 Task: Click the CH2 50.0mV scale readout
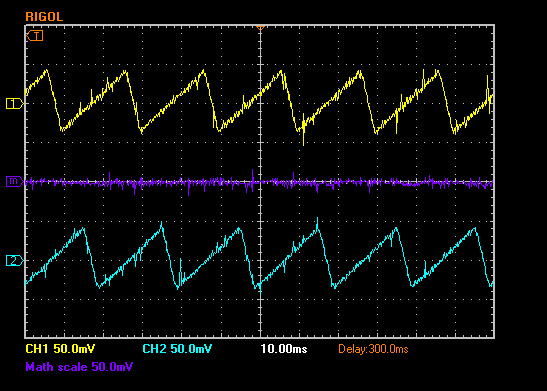click(177, 348)
